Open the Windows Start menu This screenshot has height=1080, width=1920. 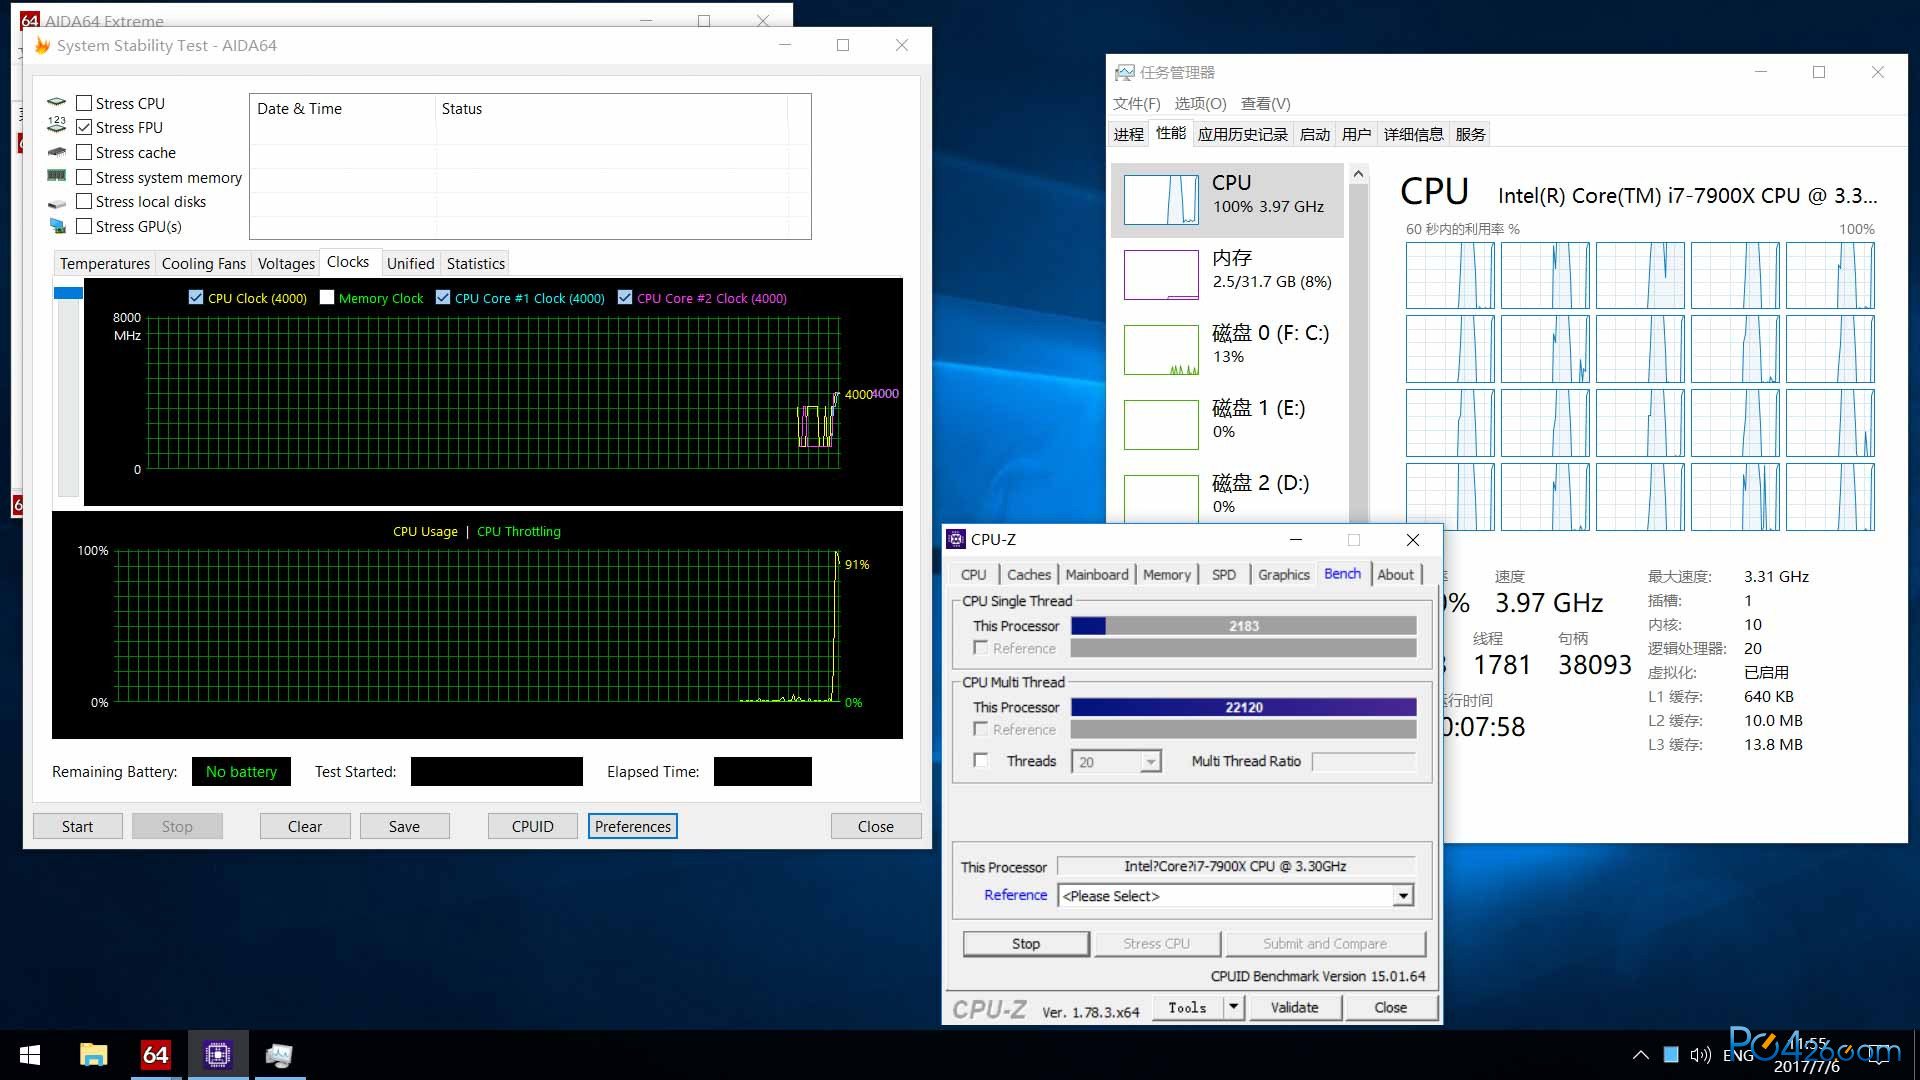[30, 1055]
